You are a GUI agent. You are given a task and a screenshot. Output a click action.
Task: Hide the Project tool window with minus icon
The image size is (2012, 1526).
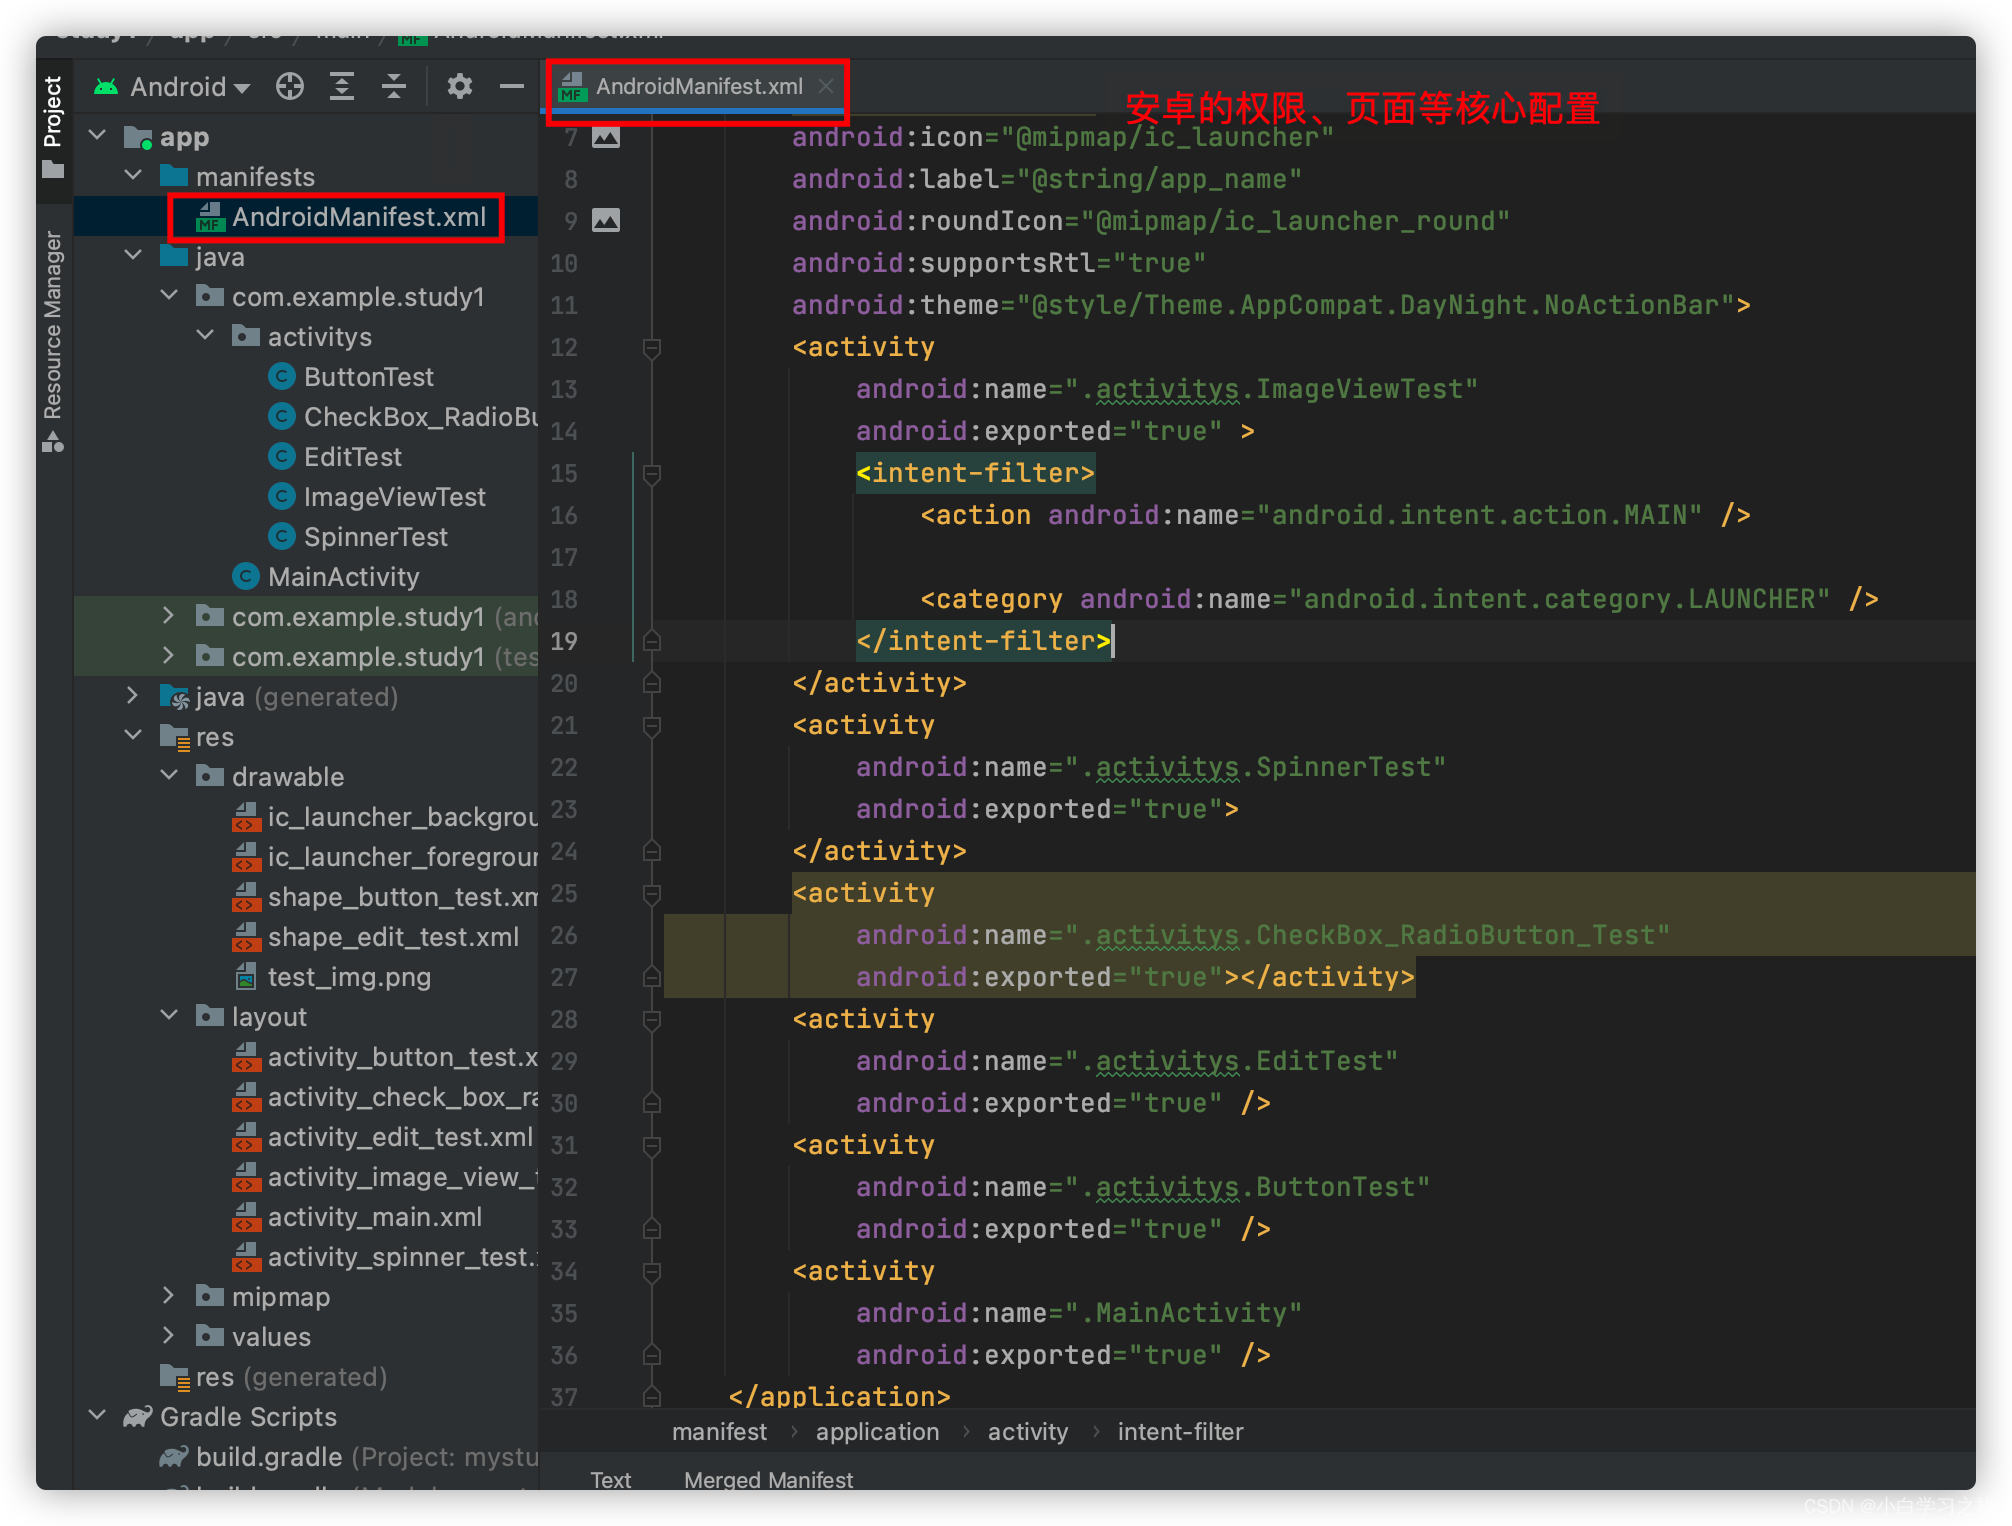(512, 87)
